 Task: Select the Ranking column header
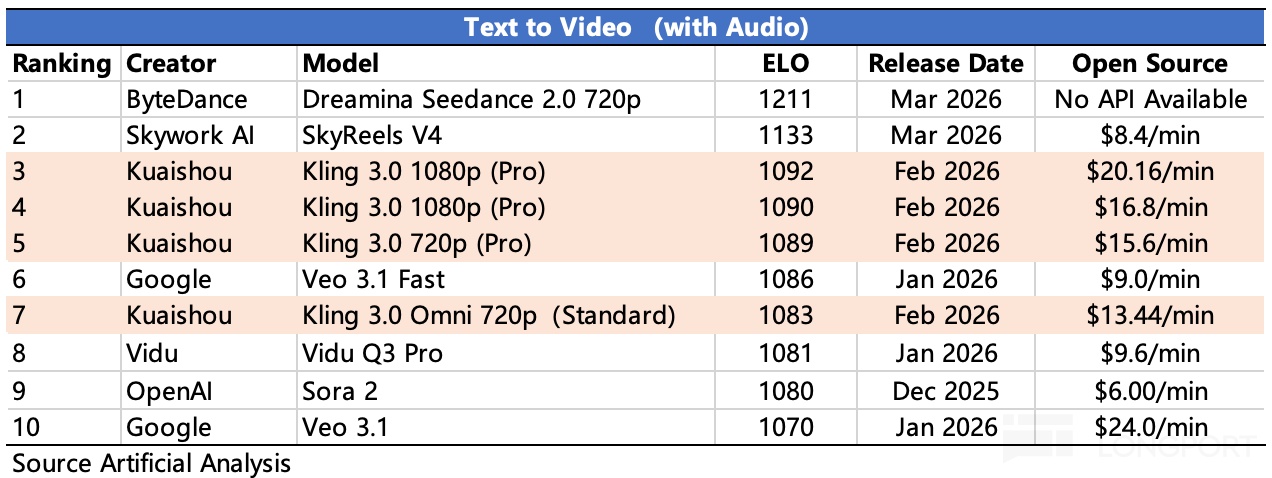[61, 64]
